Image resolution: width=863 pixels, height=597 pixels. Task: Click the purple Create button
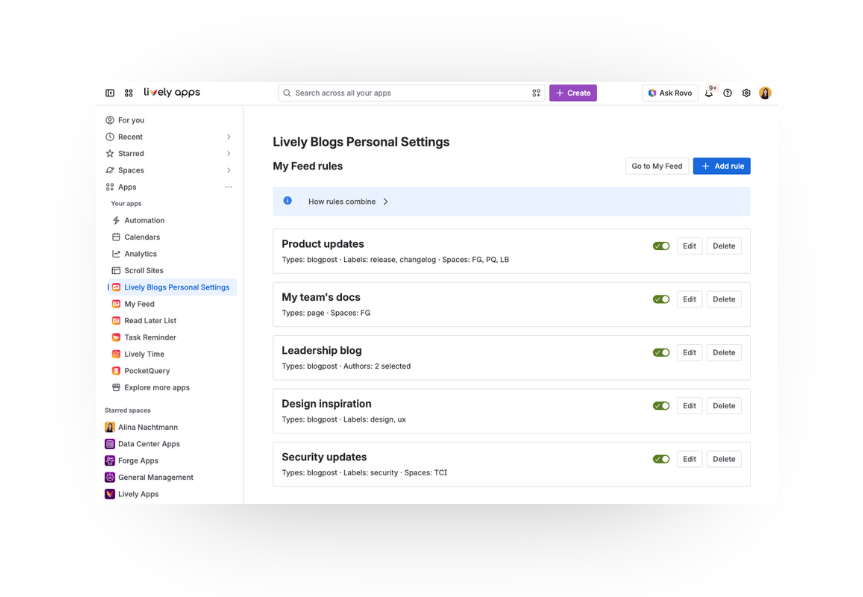point(573,93)
